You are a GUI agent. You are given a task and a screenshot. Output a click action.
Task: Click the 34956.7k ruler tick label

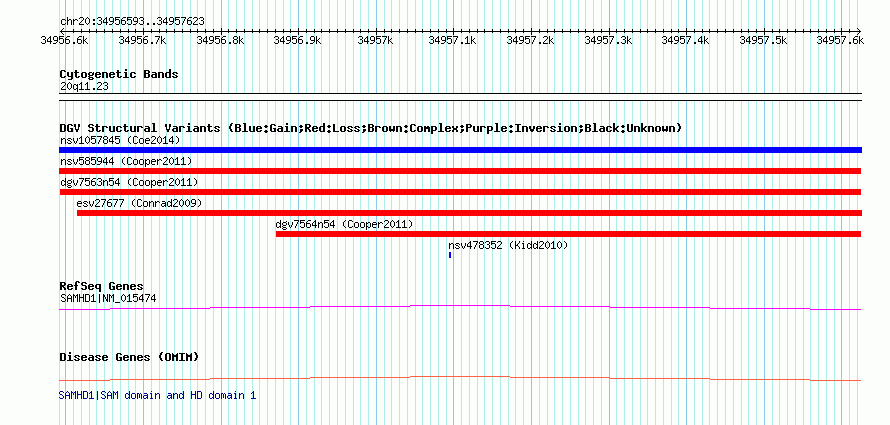[x=142, y=40]
